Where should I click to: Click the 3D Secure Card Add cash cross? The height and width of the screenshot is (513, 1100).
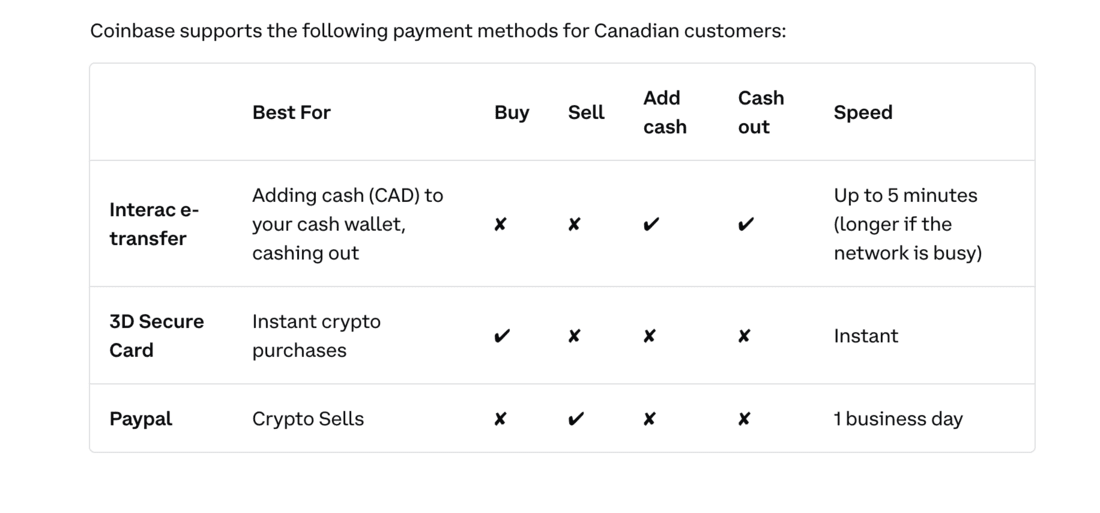649,336
